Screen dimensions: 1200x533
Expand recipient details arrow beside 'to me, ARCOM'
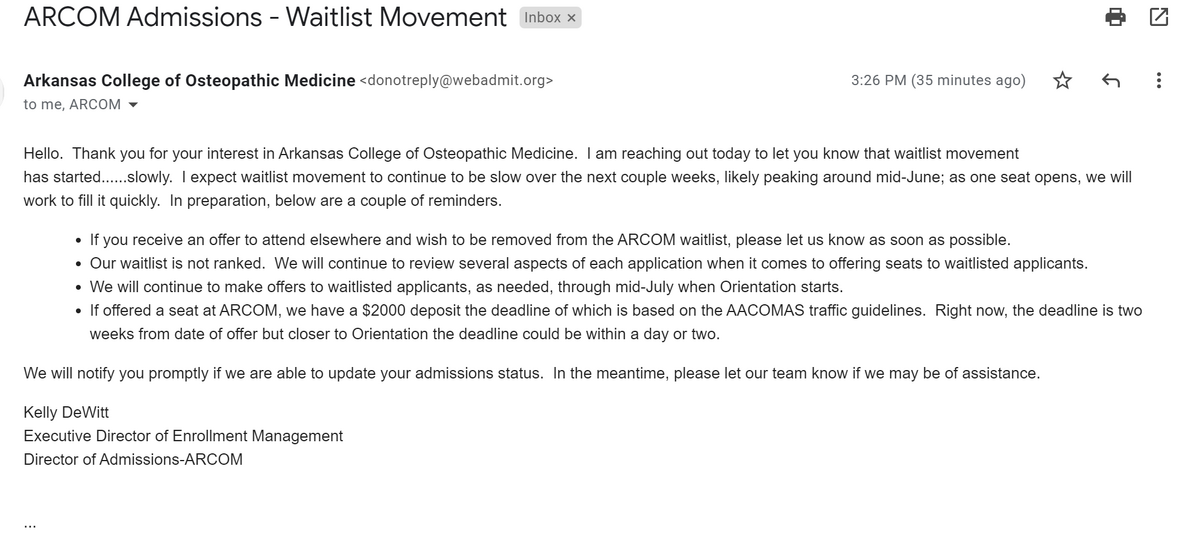[x=133, y=105]
